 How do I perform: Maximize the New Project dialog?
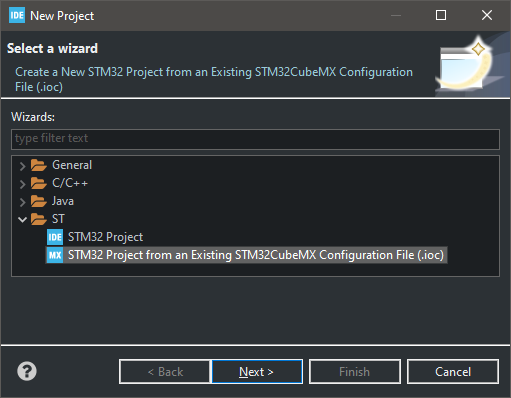click(441, 15)
